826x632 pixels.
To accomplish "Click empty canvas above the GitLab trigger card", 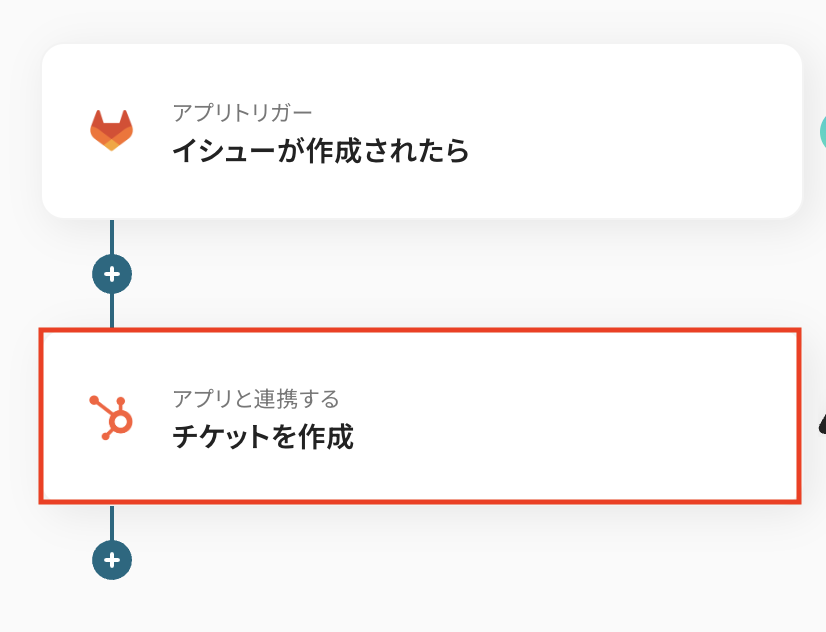I will (420, 20).
